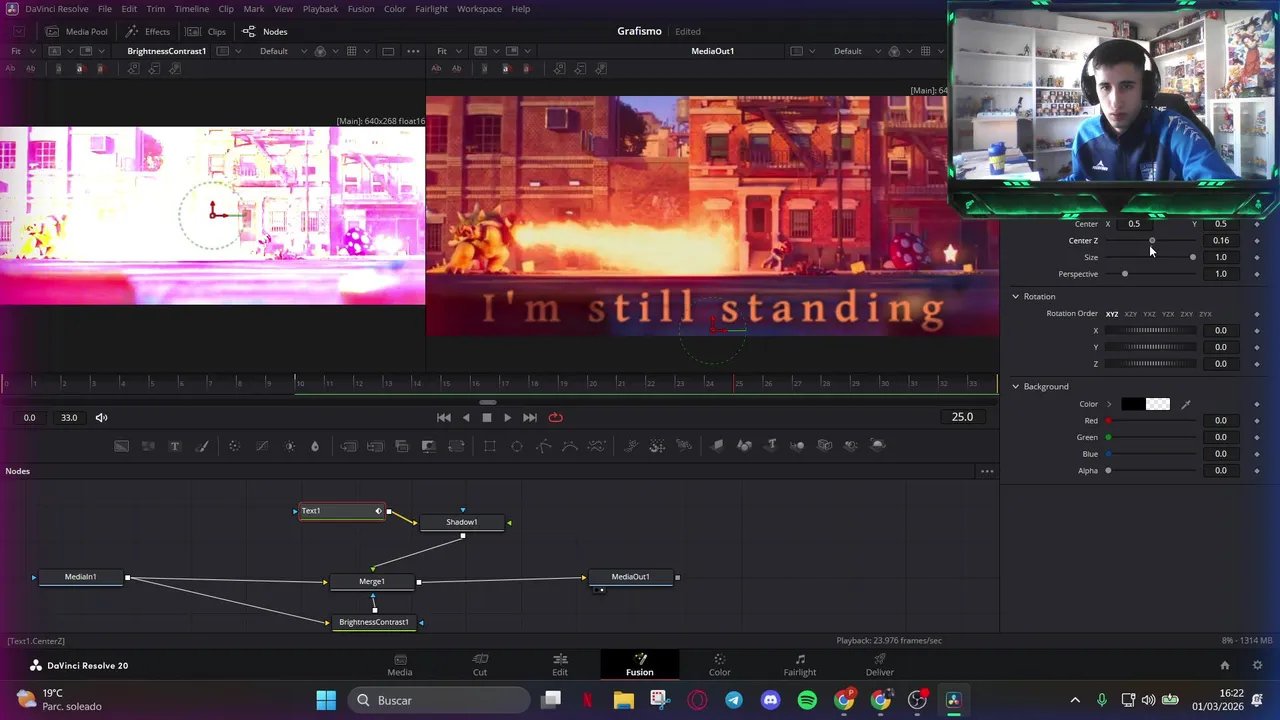Add a Rectangle mask from the toolbar
The image size is (1280, 720).
[490, 446]
